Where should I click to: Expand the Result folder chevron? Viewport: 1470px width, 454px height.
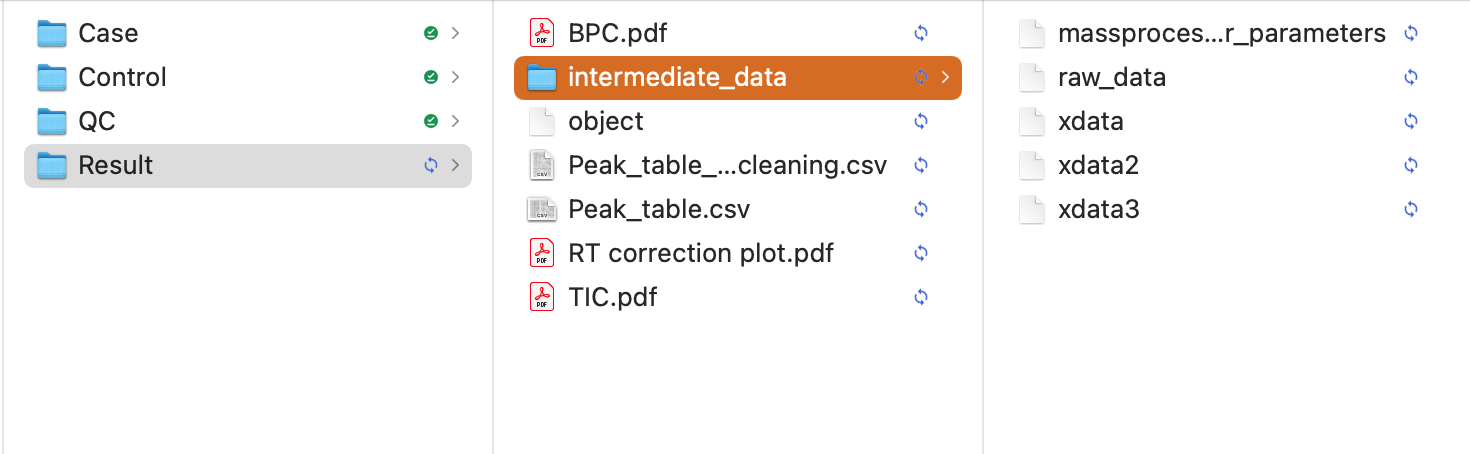(x=456, y=165)
